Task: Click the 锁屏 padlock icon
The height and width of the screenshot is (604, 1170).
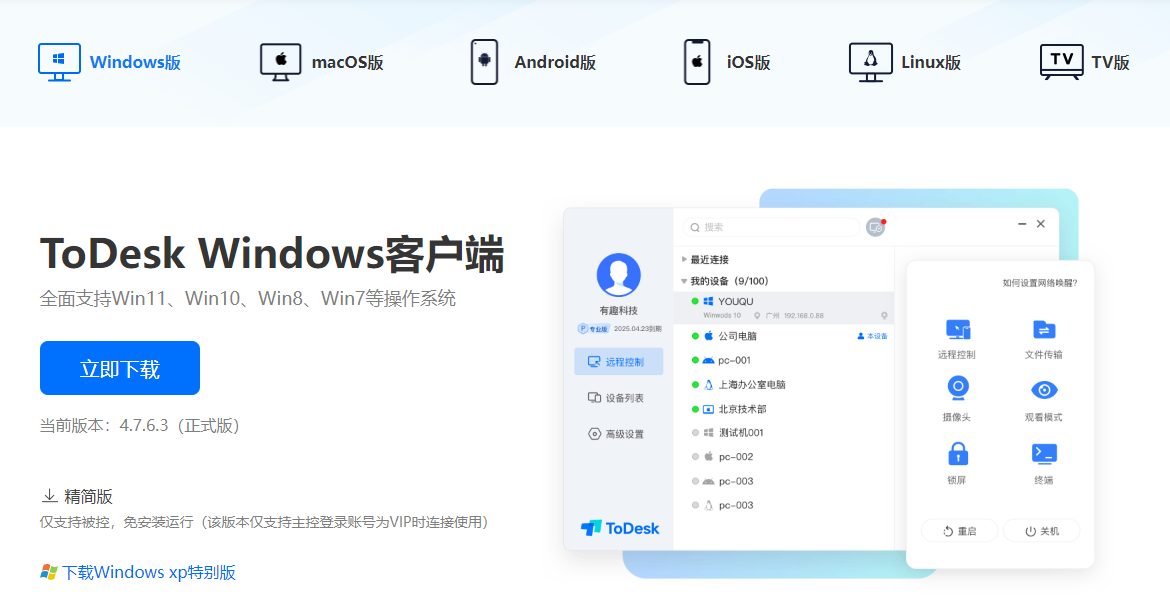Action: coord(957,453)
